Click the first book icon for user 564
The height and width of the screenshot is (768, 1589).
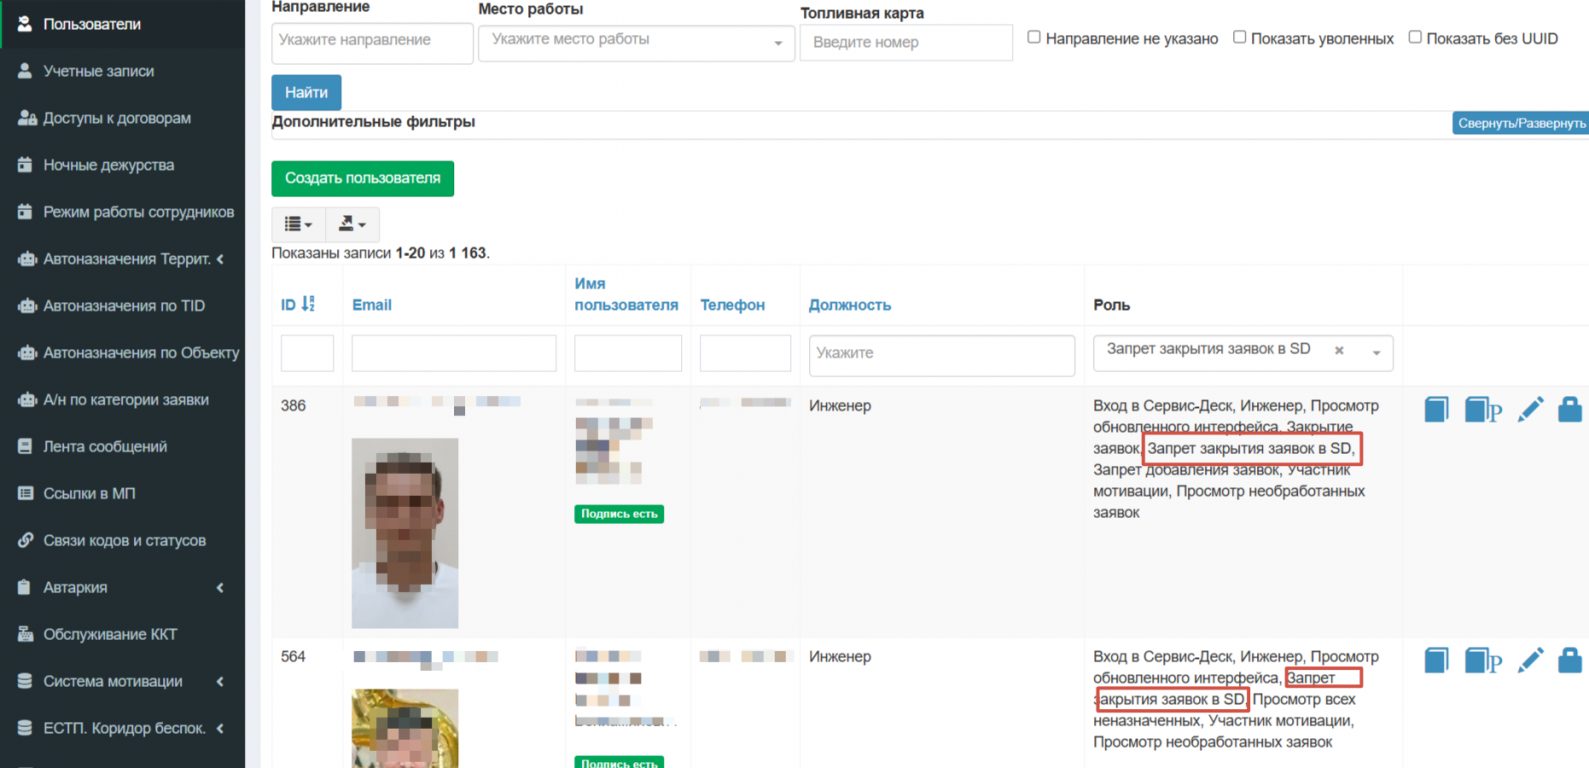[x=1436, y=660]
